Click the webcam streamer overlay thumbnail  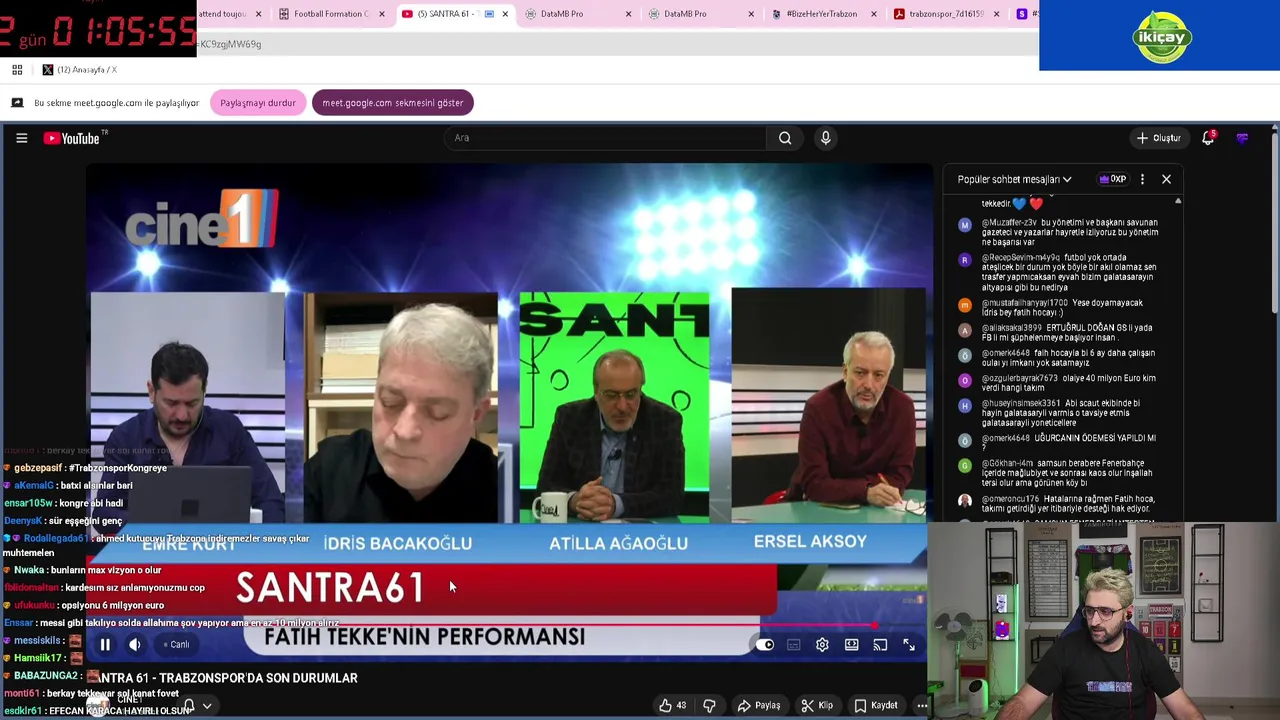1103,621
